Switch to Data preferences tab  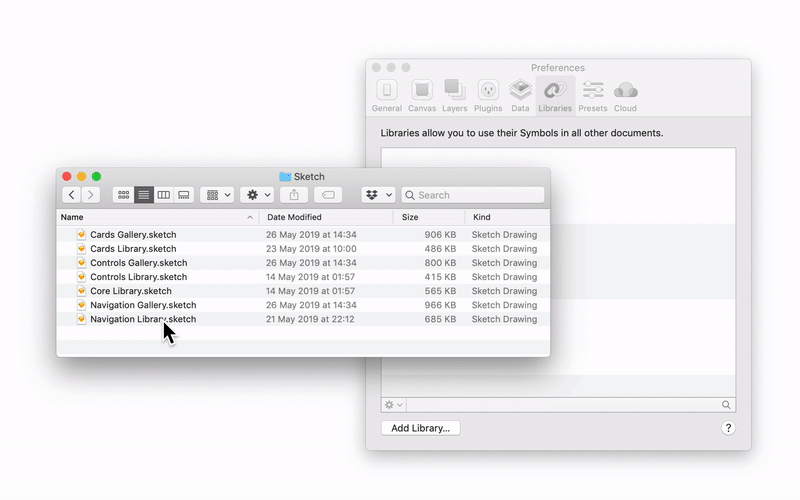click(520, 96)
